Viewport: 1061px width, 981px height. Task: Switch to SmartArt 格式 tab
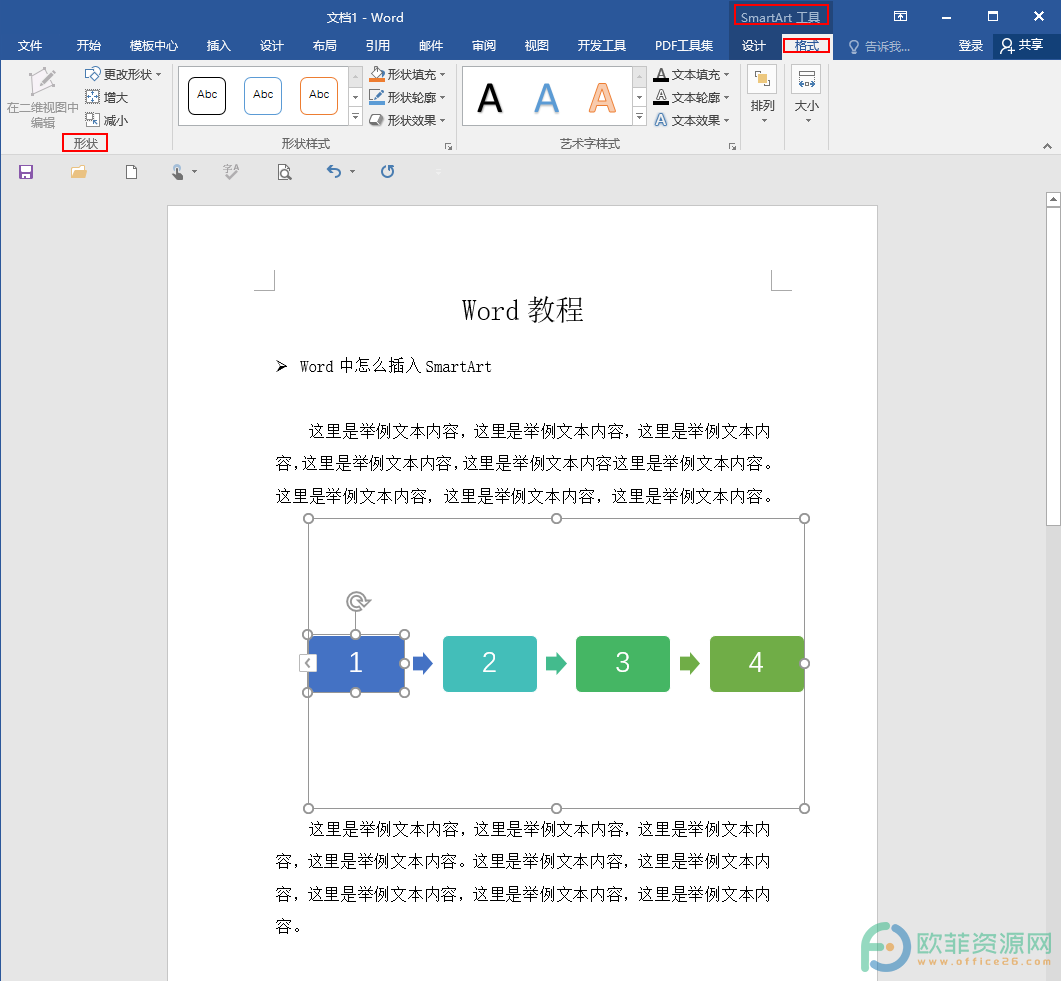point(807,45)
